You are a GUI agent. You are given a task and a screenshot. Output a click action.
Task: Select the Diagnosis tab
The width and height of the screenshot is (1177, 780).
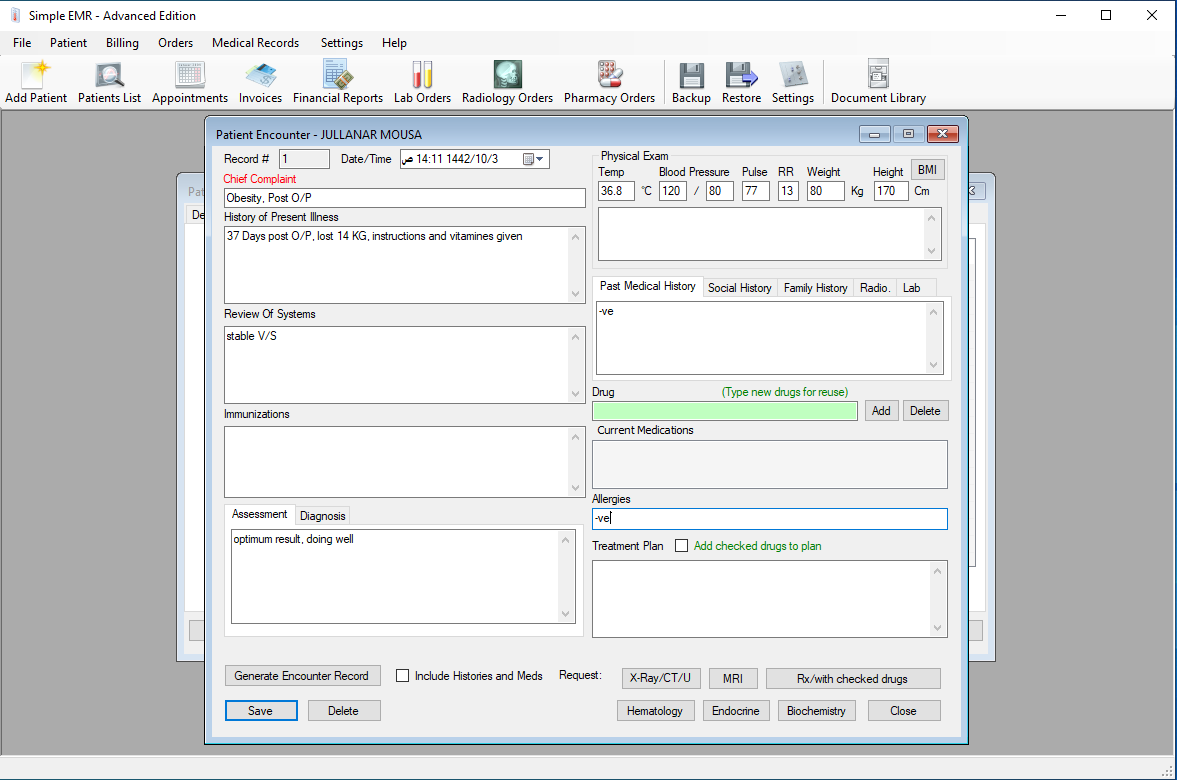(322, 515)
